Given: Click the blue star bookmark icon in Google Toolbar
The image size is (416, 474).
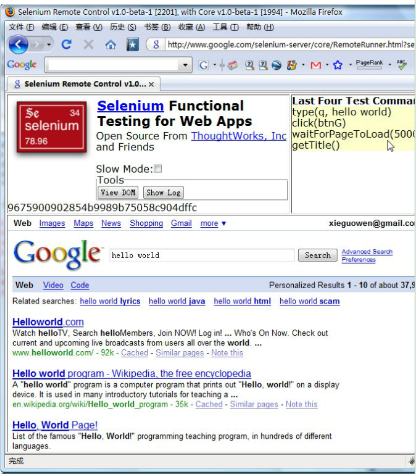Looking at the screenshot, I should coord(338,65).
